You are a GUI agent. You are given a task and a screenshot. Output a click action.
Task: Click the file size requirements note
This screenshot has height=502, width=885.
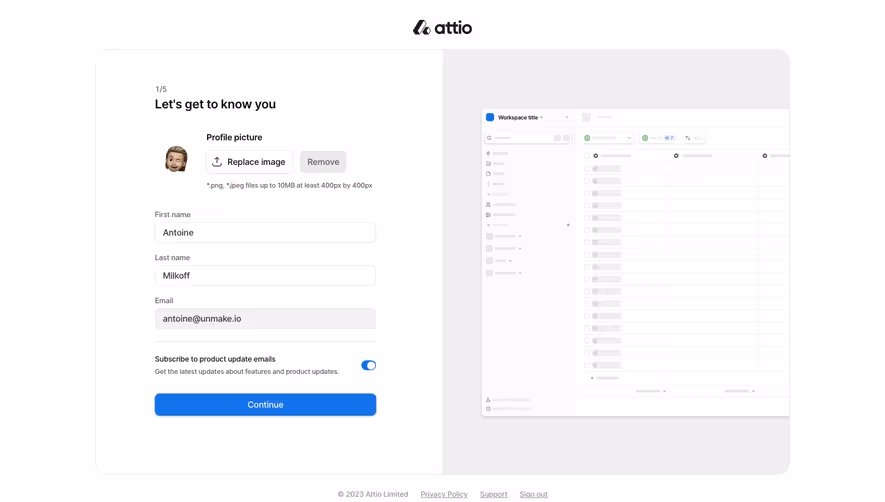click(289, 185)
